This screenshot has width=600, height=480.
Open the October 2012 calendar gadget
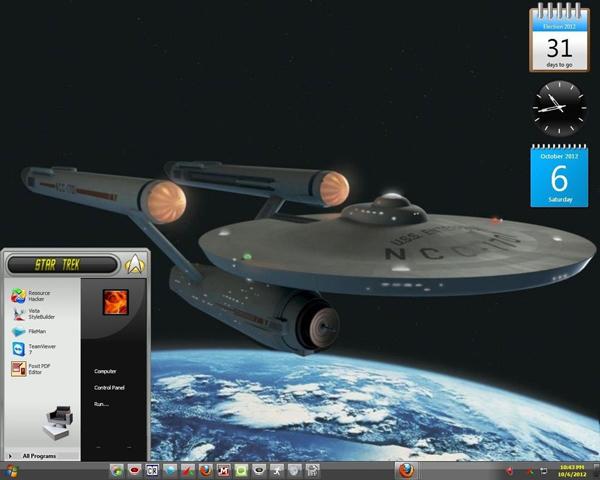pos(559,176)
